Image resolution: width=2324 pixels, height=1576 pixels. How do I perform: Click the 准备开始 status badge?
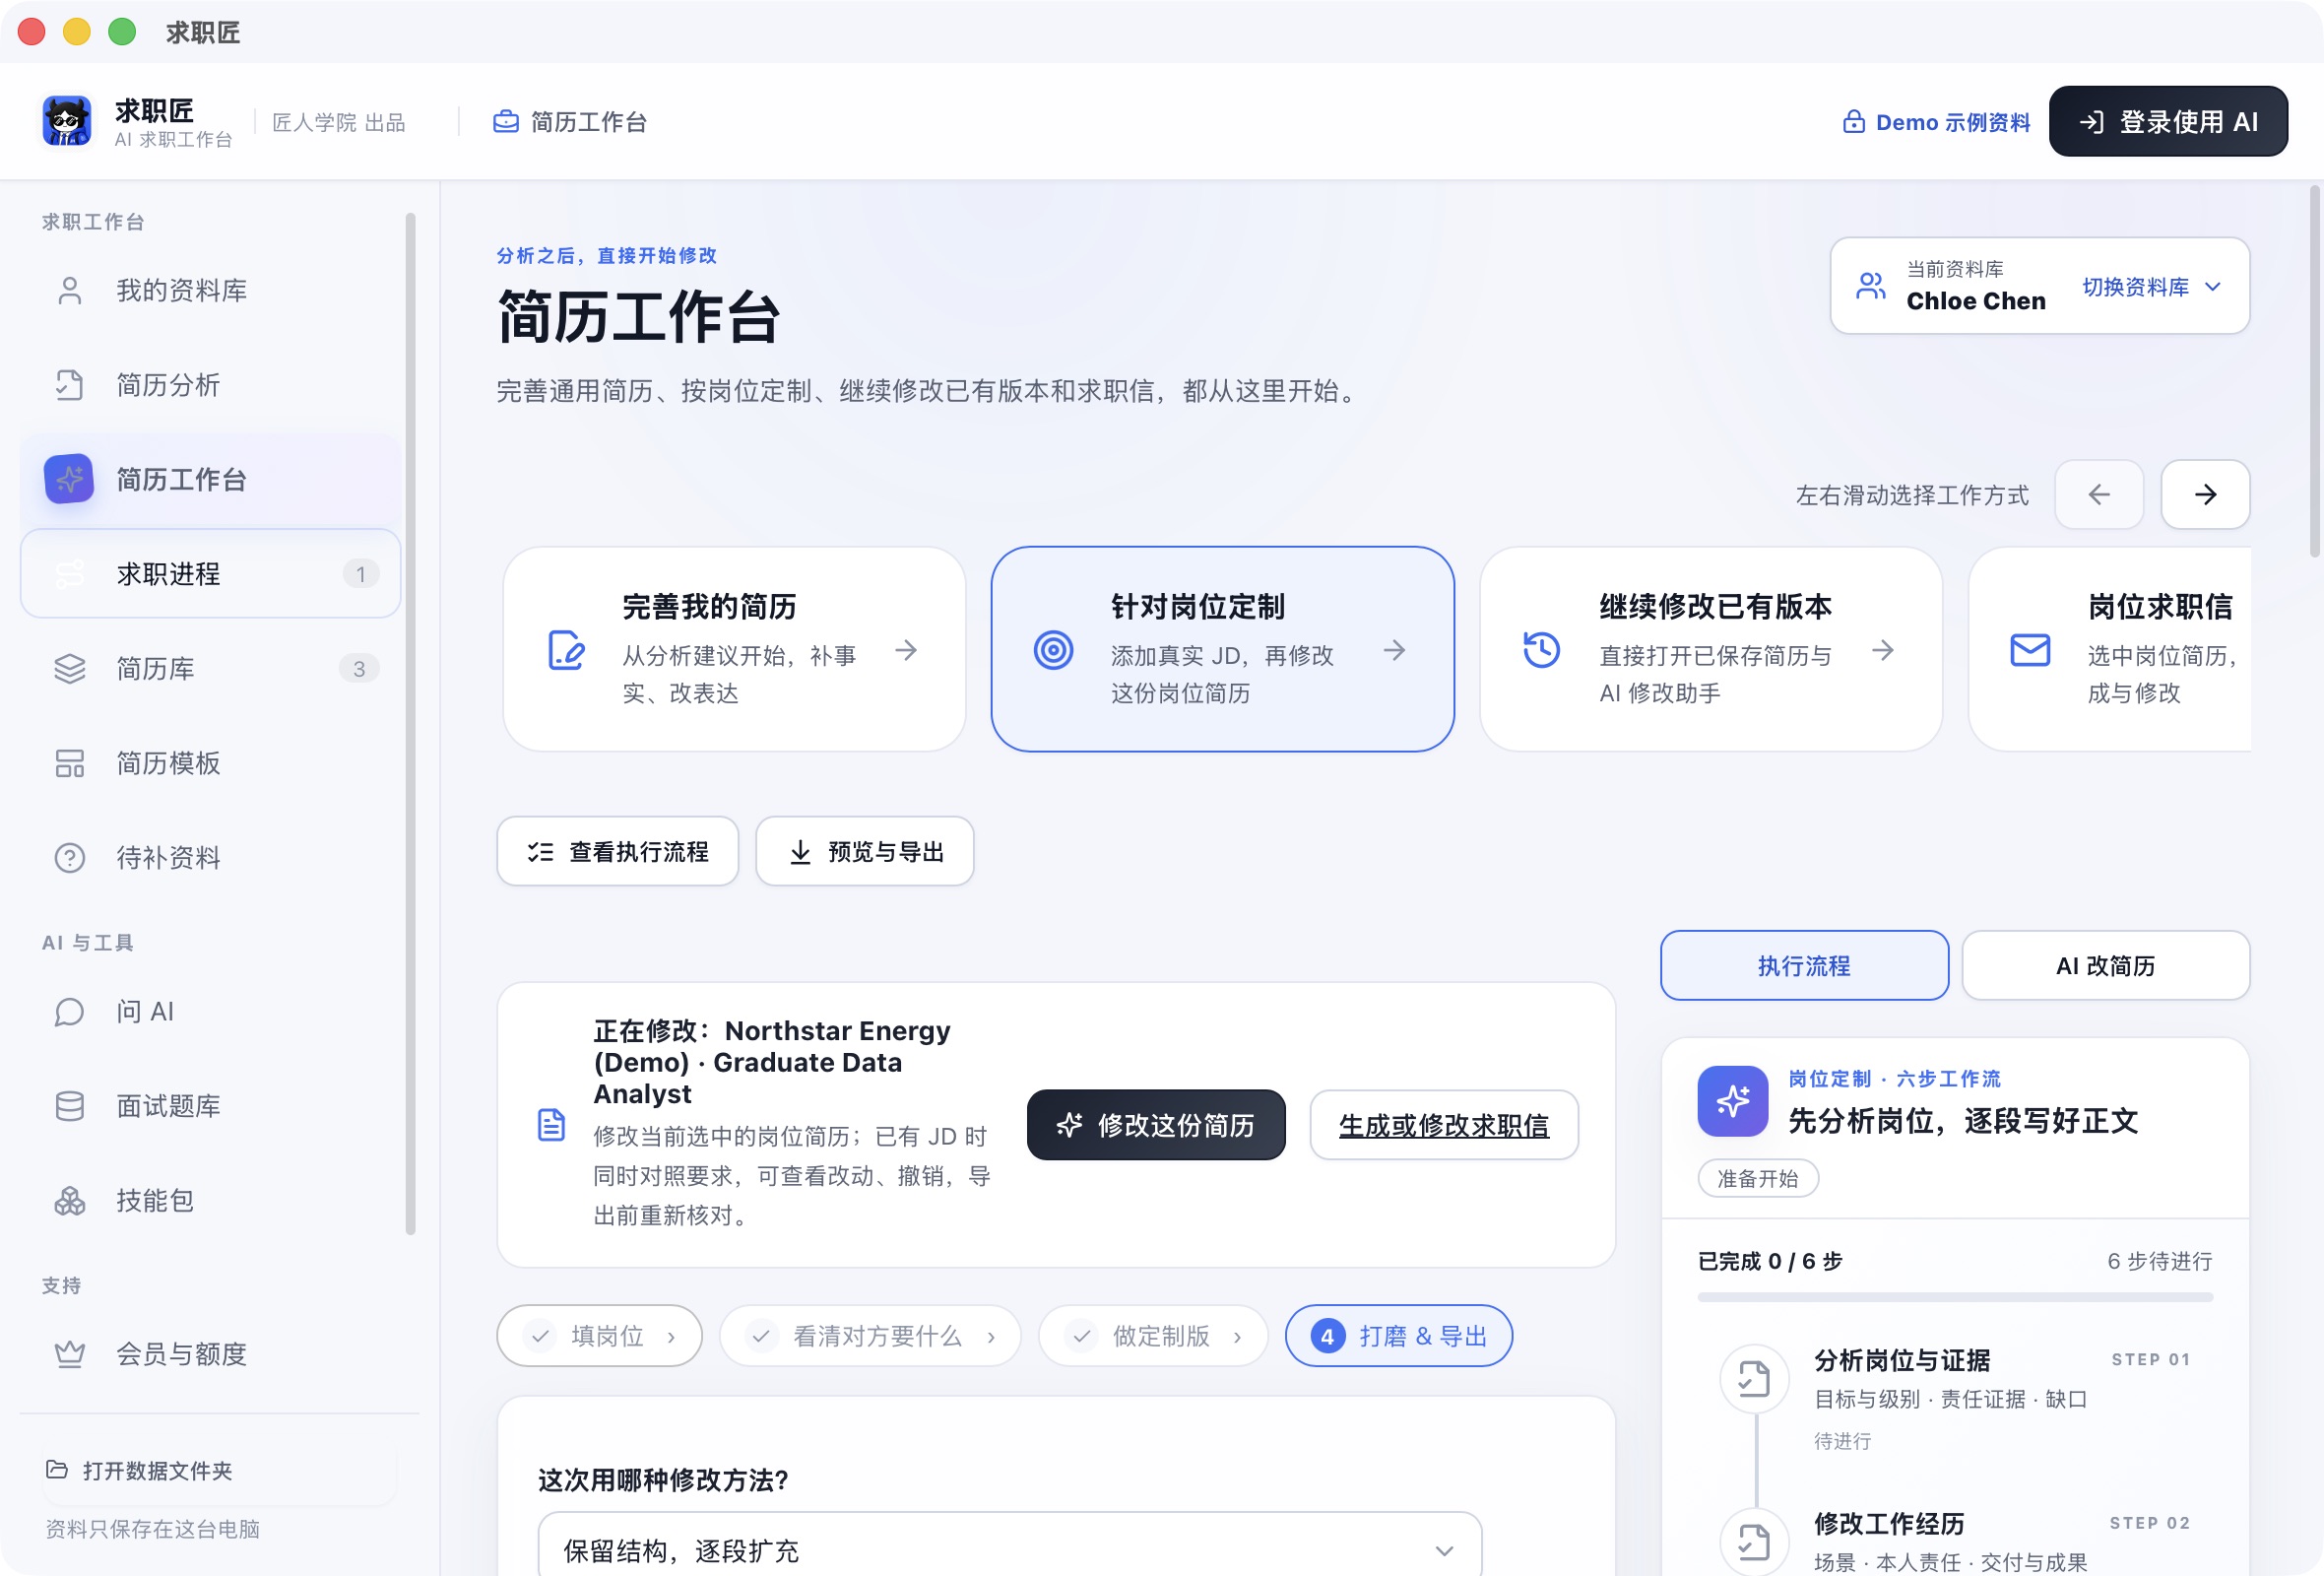pos(1757,1179)
